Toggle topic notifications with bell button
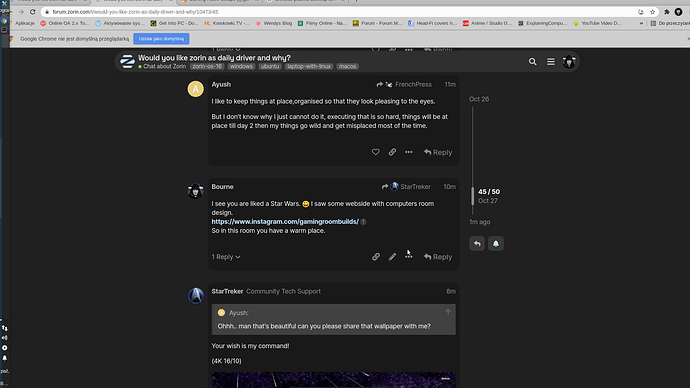Image resolution: width=690 pixels, height=388 pixels. pyautogui.click(x=495, y=243)
